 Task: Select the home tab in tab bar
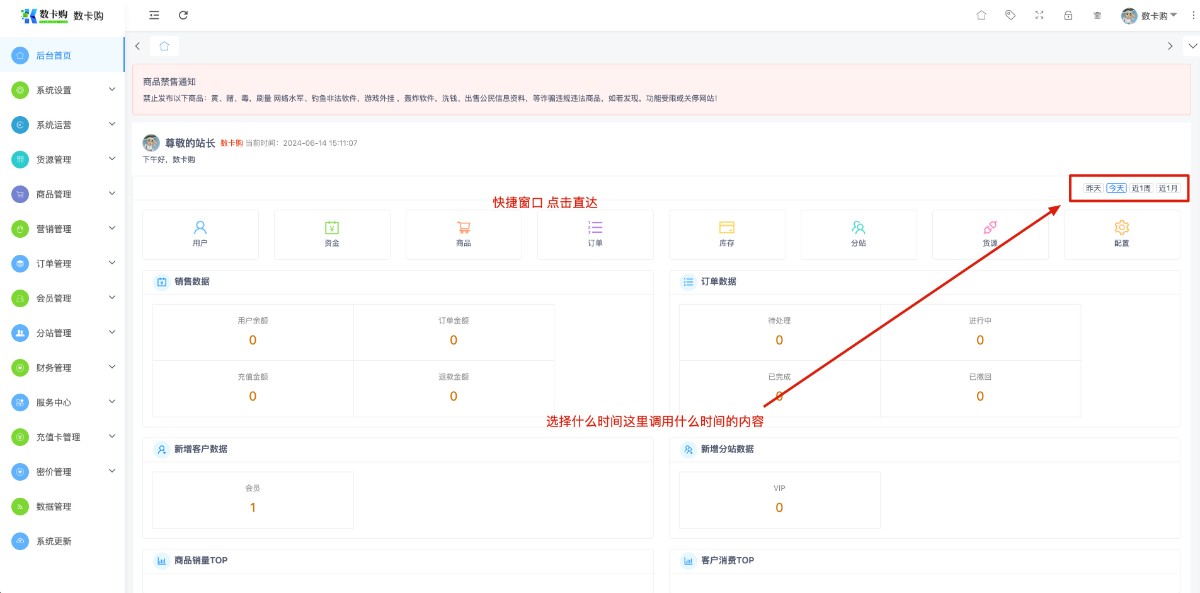point(164,46)
